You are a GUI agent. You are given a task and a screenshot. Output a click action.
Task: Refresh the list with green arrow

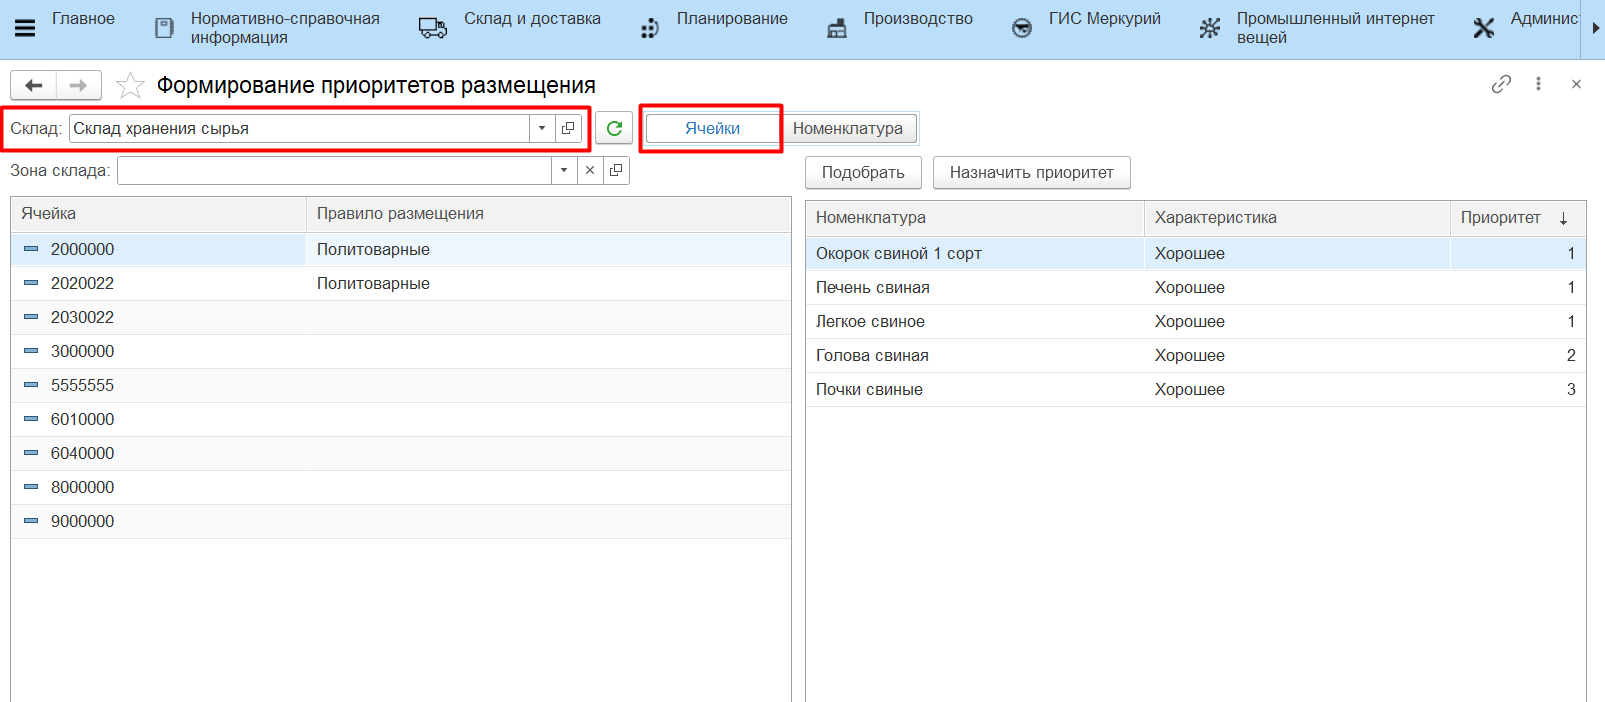click(614, 128)
